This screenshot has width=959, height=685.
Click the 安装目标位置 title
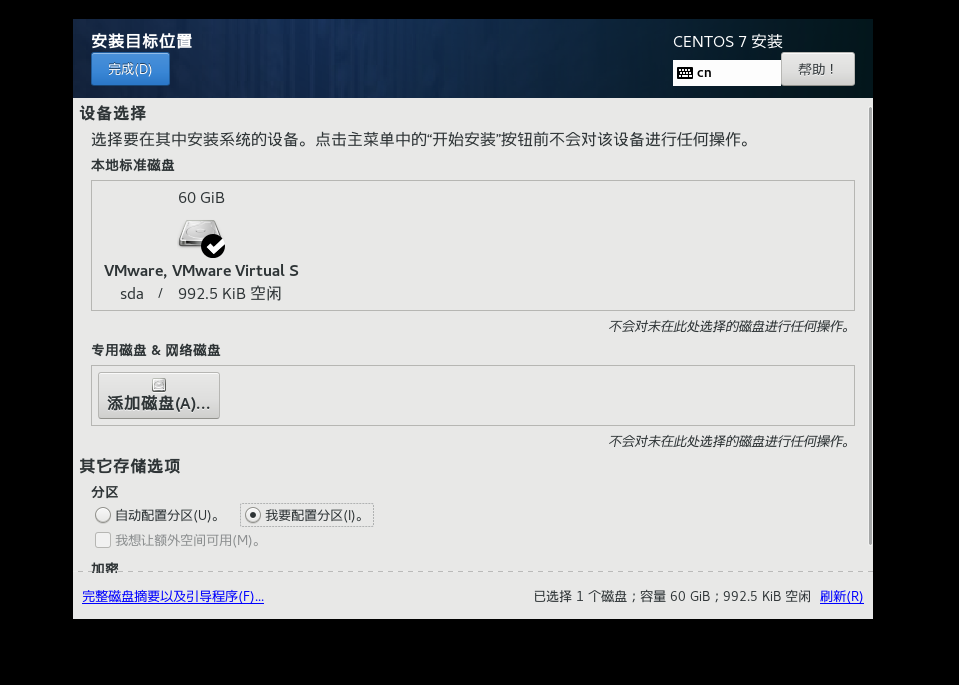[142, 41]
